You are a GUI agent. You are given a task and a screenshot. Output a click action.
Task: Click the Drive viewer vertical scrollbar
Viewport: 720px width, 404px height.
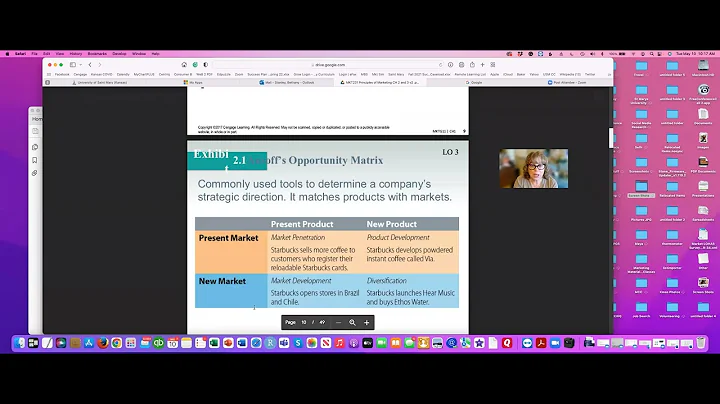pyautogui.click(x=611, y=138)
